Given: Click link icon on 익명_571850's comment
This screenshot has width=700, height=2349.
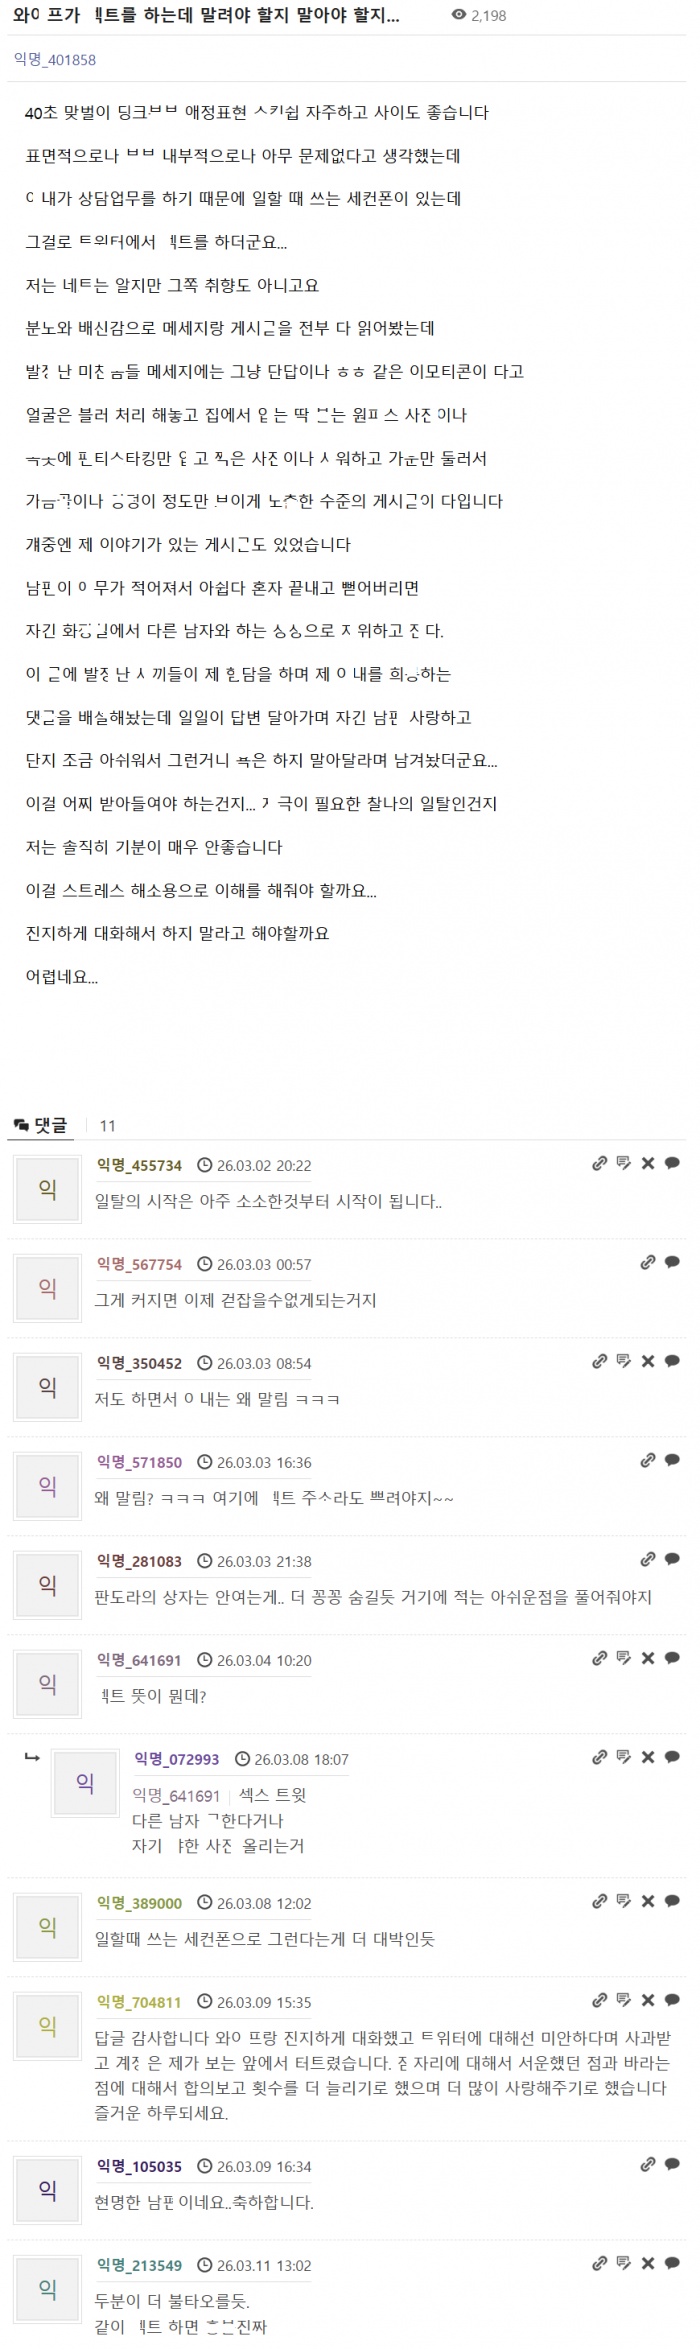Looking at the screenshot, I should tap(648, 1460).
